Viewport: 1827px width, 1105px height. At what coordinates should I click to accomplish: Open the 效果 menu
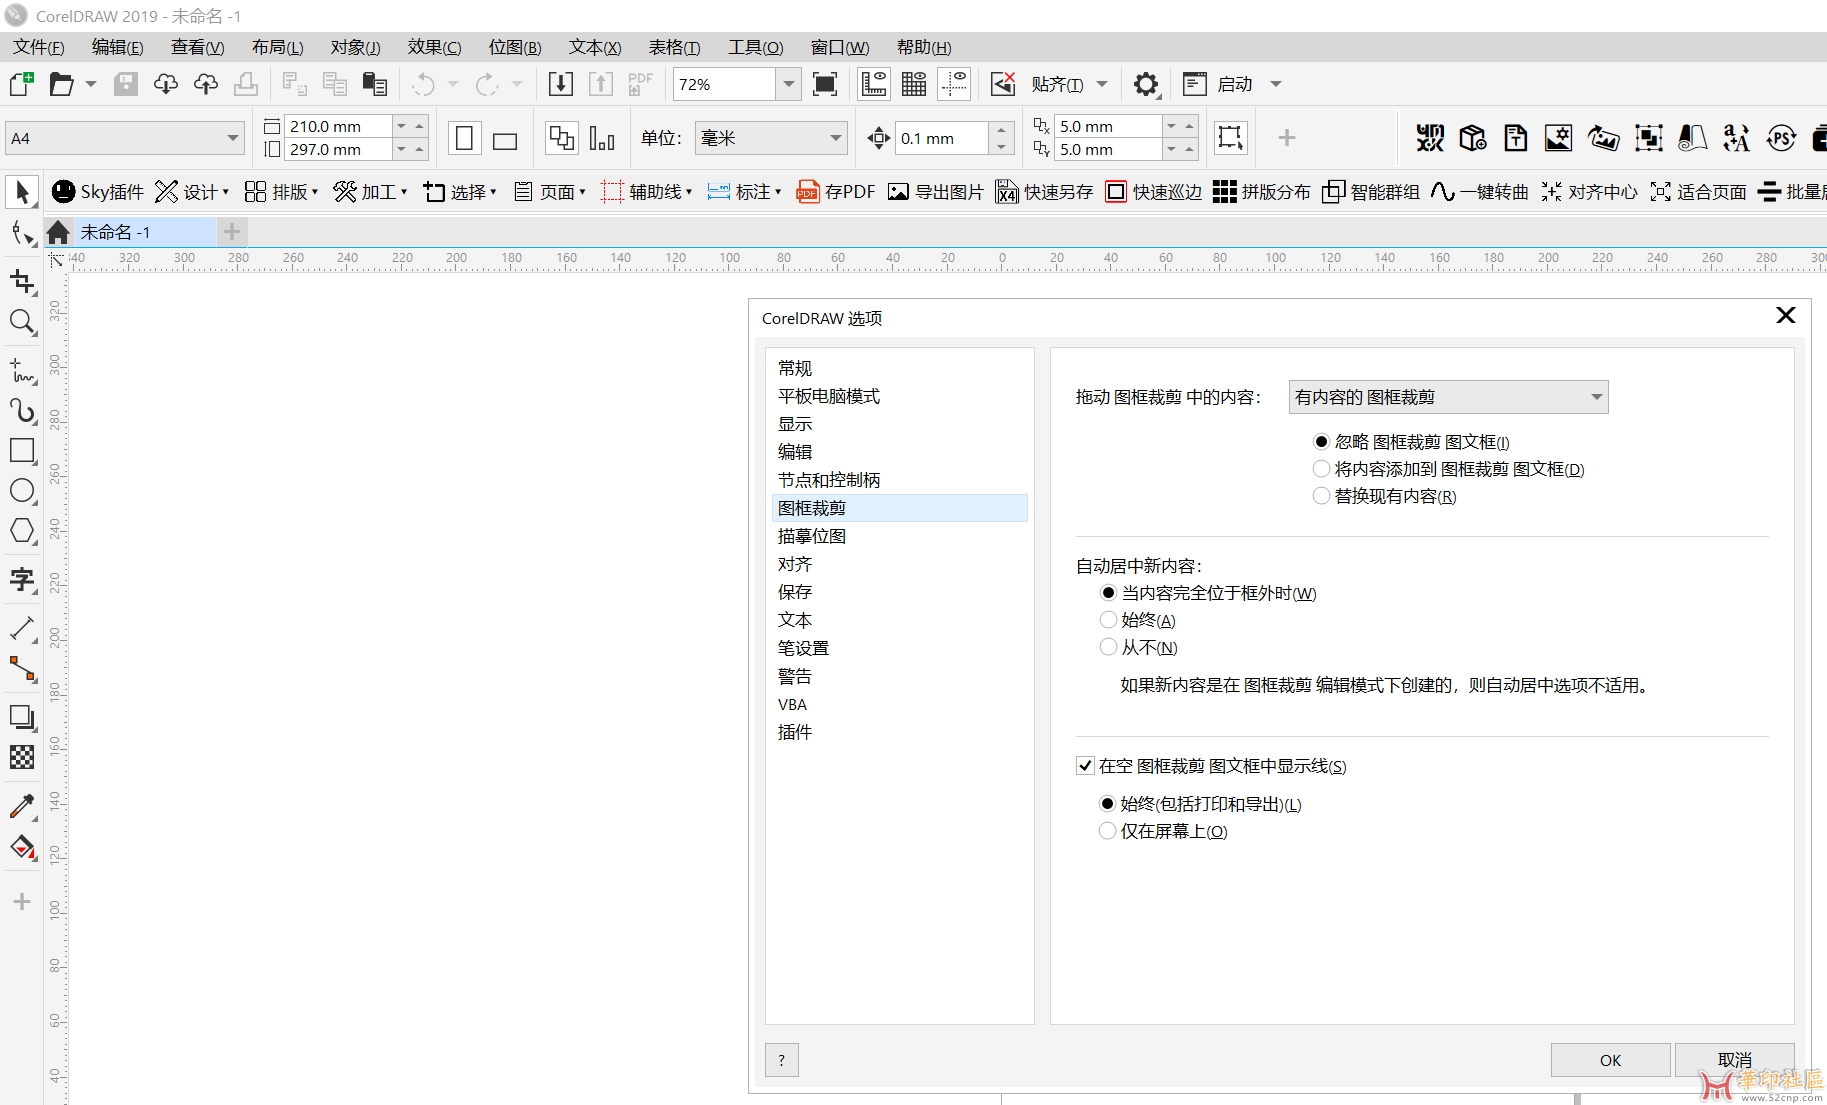[x=434, y=47]
